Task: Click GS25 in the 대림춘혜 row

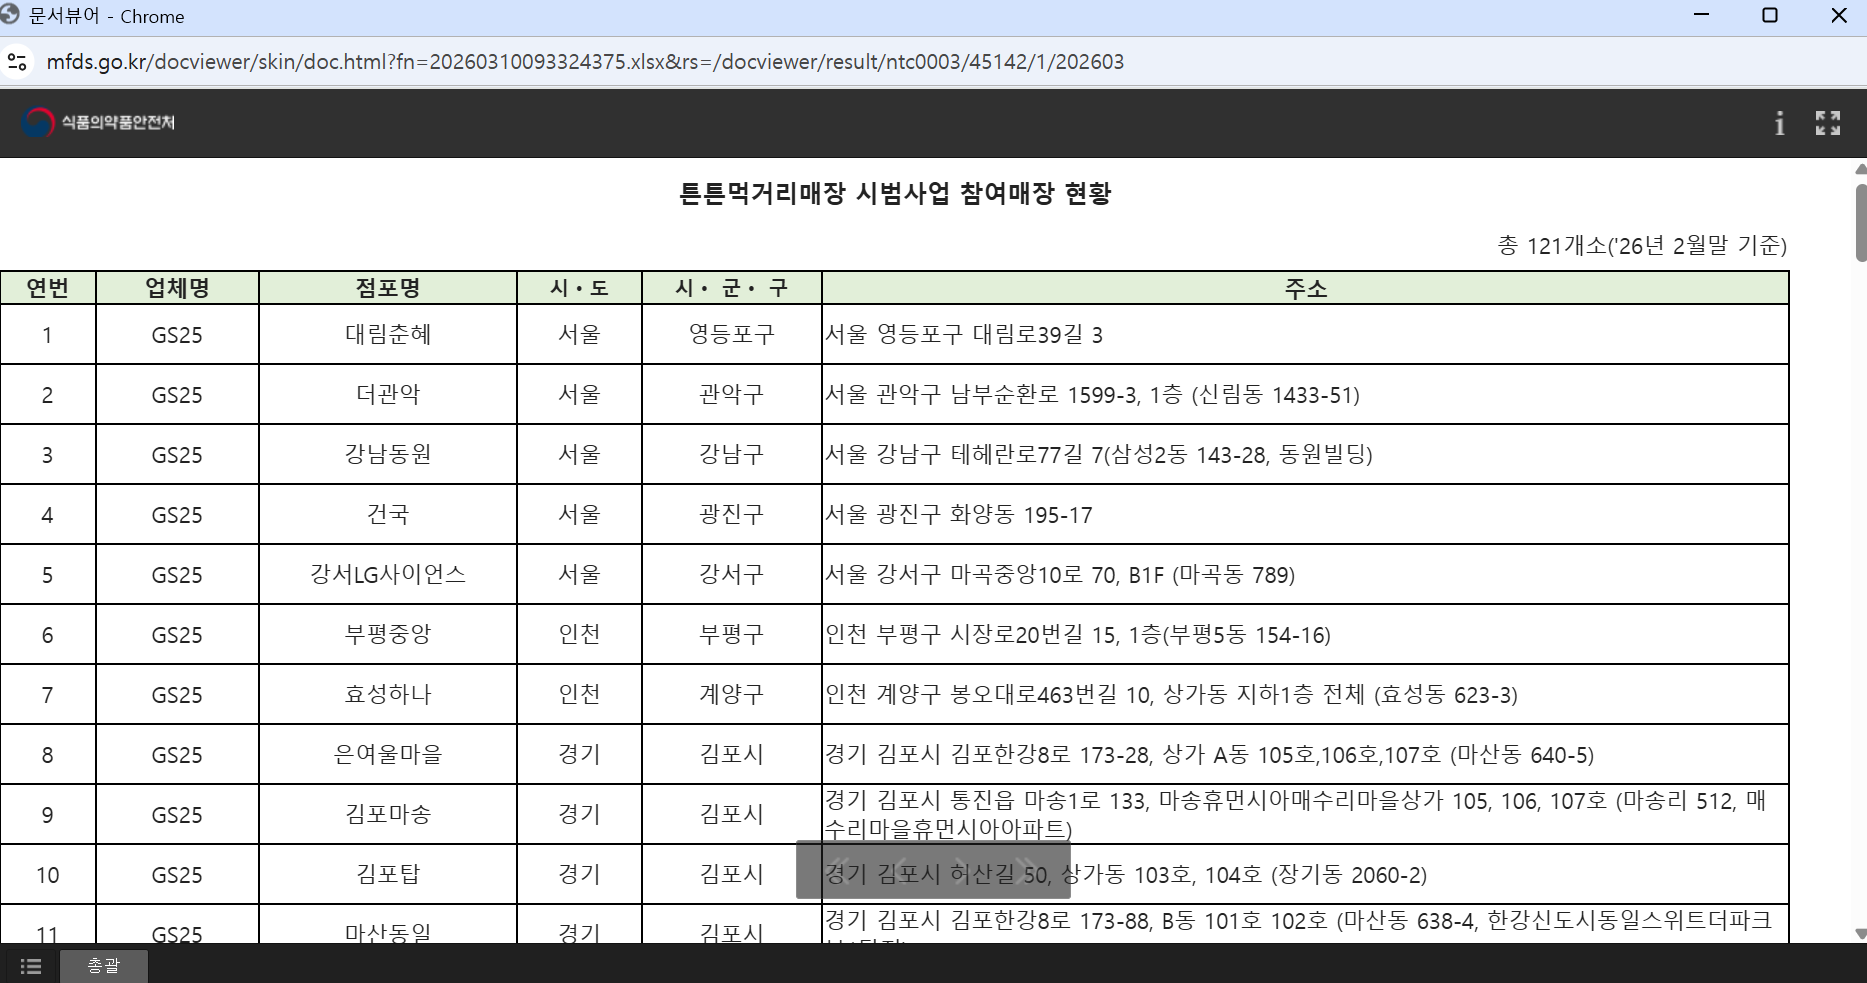Action: coord(177,334)
